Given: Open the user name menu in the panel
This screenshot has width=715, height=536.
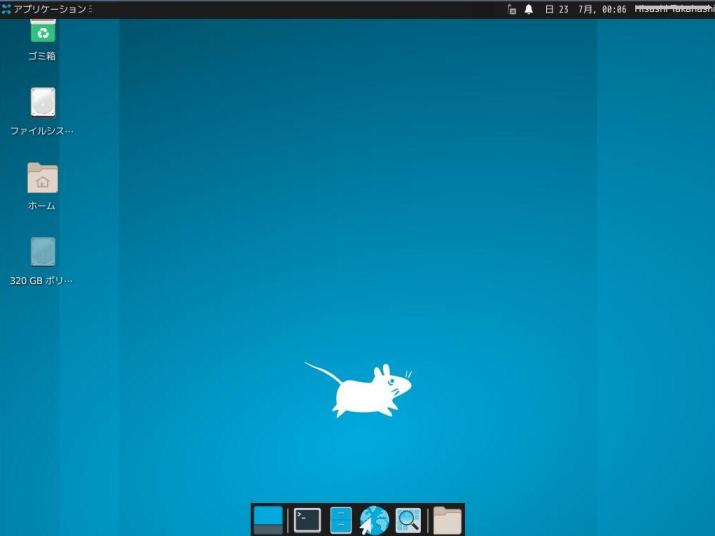Looking at the screenshot, I should 674,9.
